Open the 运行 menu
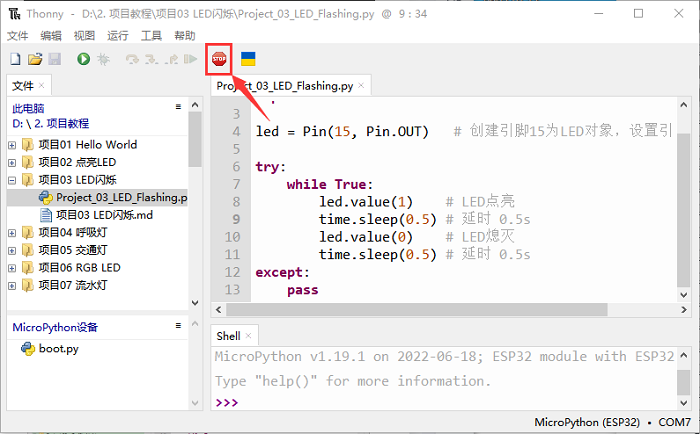This screenshot has height=434, width=700. 117,35
